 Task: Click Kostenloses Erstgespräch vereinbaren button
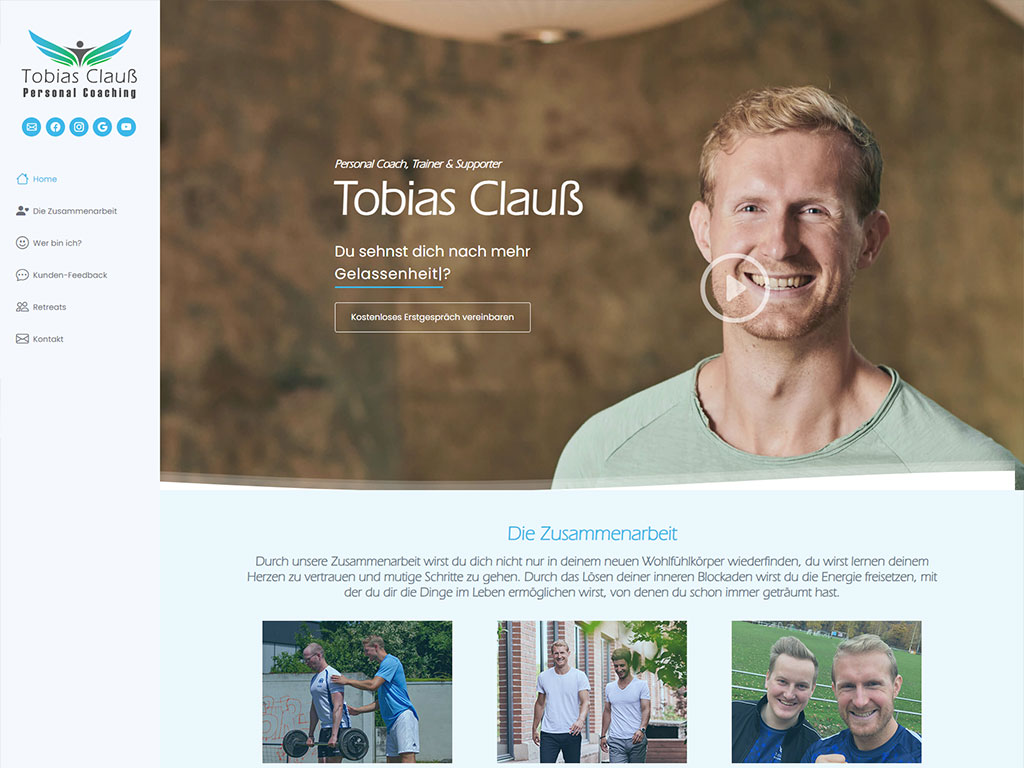432,317
